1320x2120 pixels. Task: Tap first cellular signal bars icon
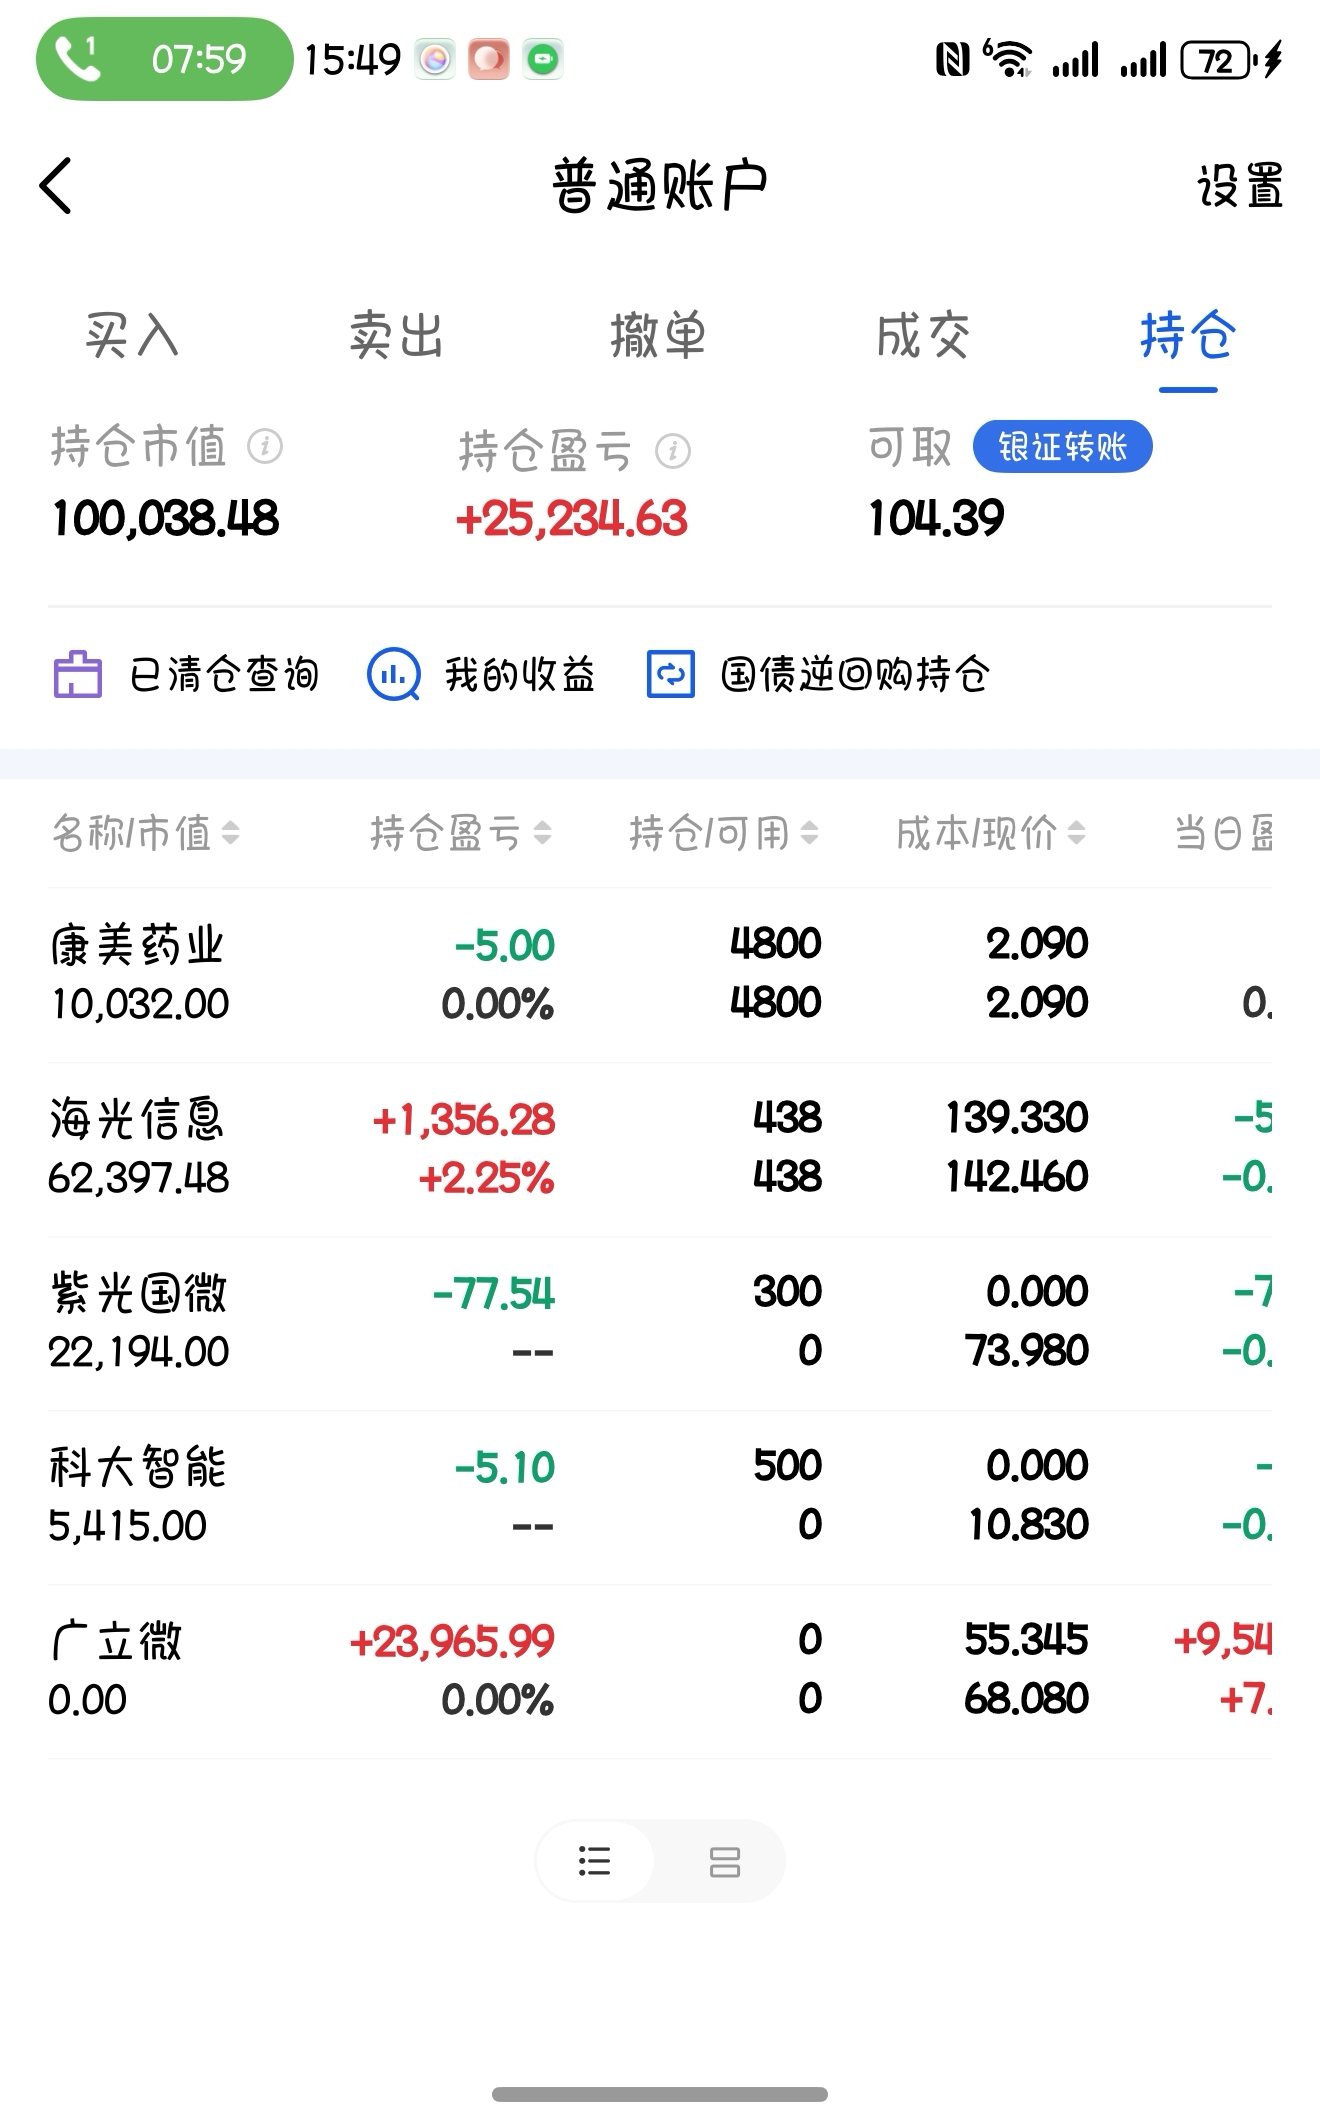pyautogui.click(x=1075, y=60)
